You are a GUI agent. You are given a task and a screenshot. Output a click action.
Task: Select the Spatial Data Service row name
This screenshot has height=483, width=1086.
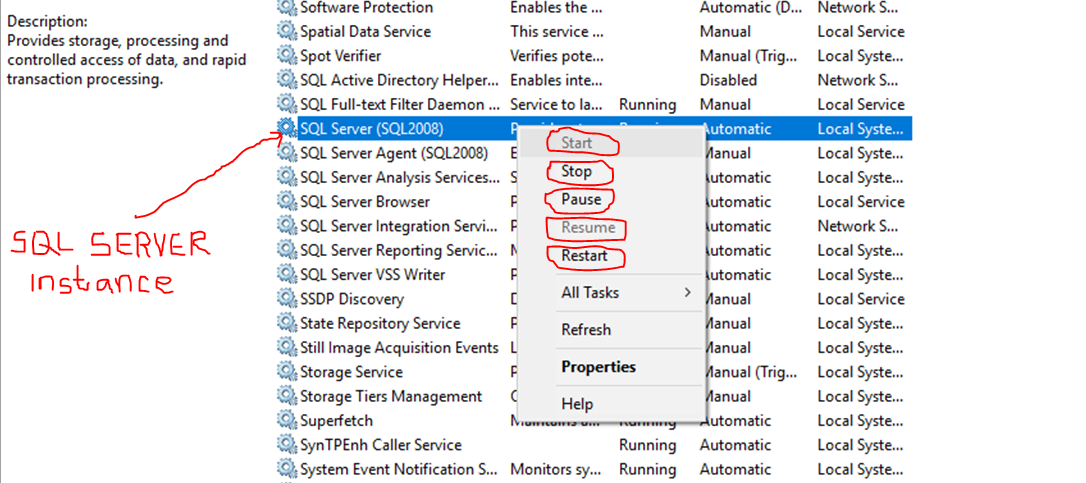pos(365,32)
